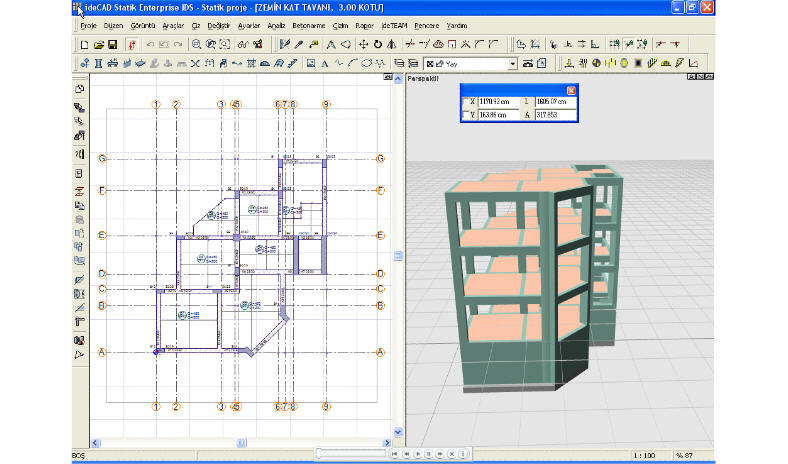Open the Analiz menu

click(x=275, y=27)
